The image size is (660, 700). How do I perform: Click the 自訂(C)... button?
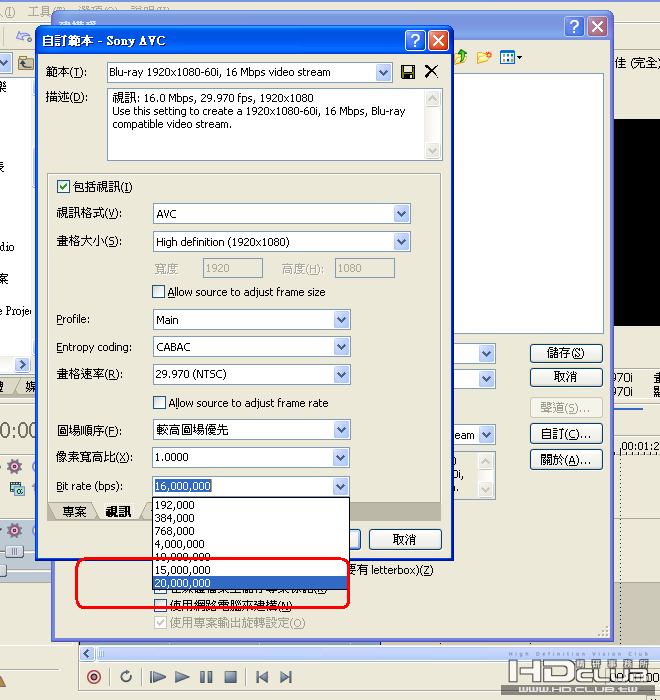(566, 434)
